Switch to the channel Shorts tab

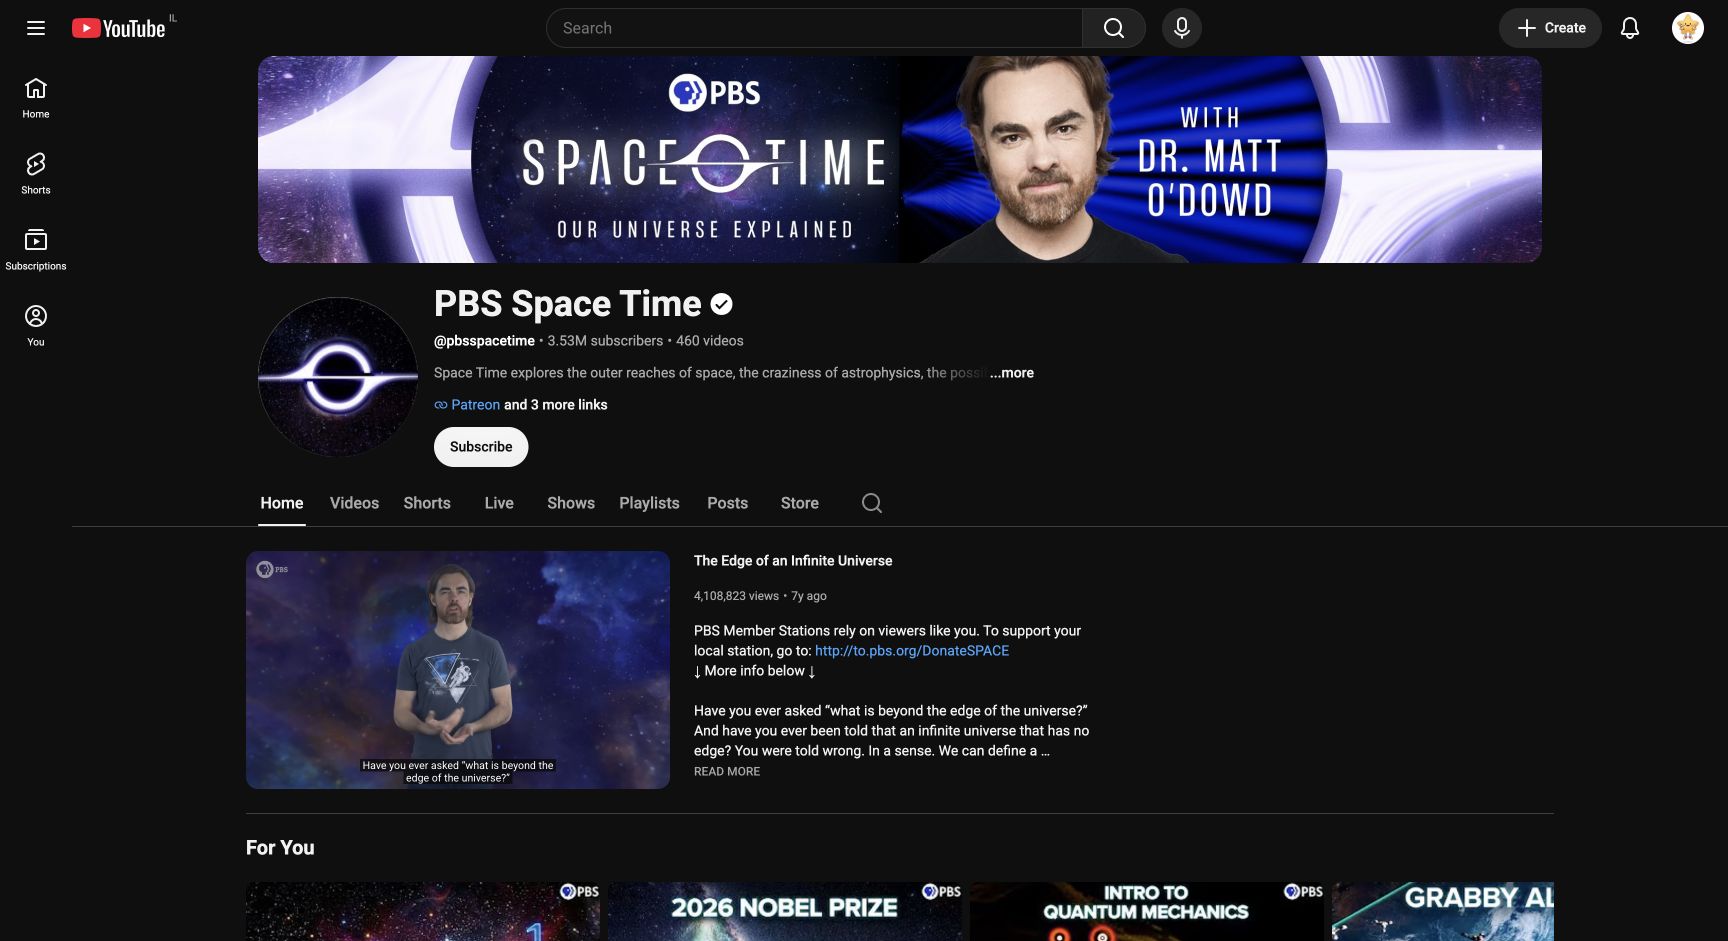427,503
